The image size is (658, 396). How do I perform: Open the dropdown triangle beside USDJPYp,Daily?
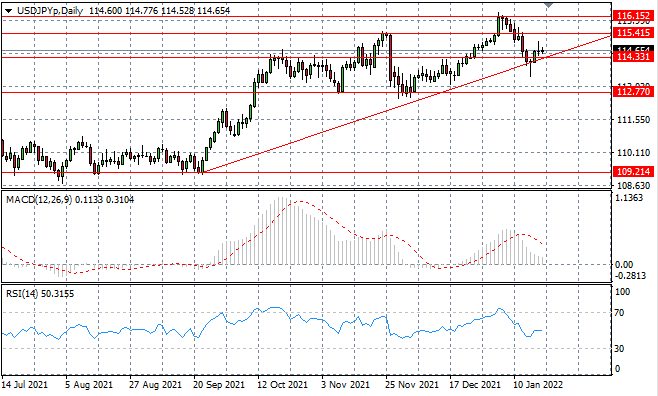[8, 10]
